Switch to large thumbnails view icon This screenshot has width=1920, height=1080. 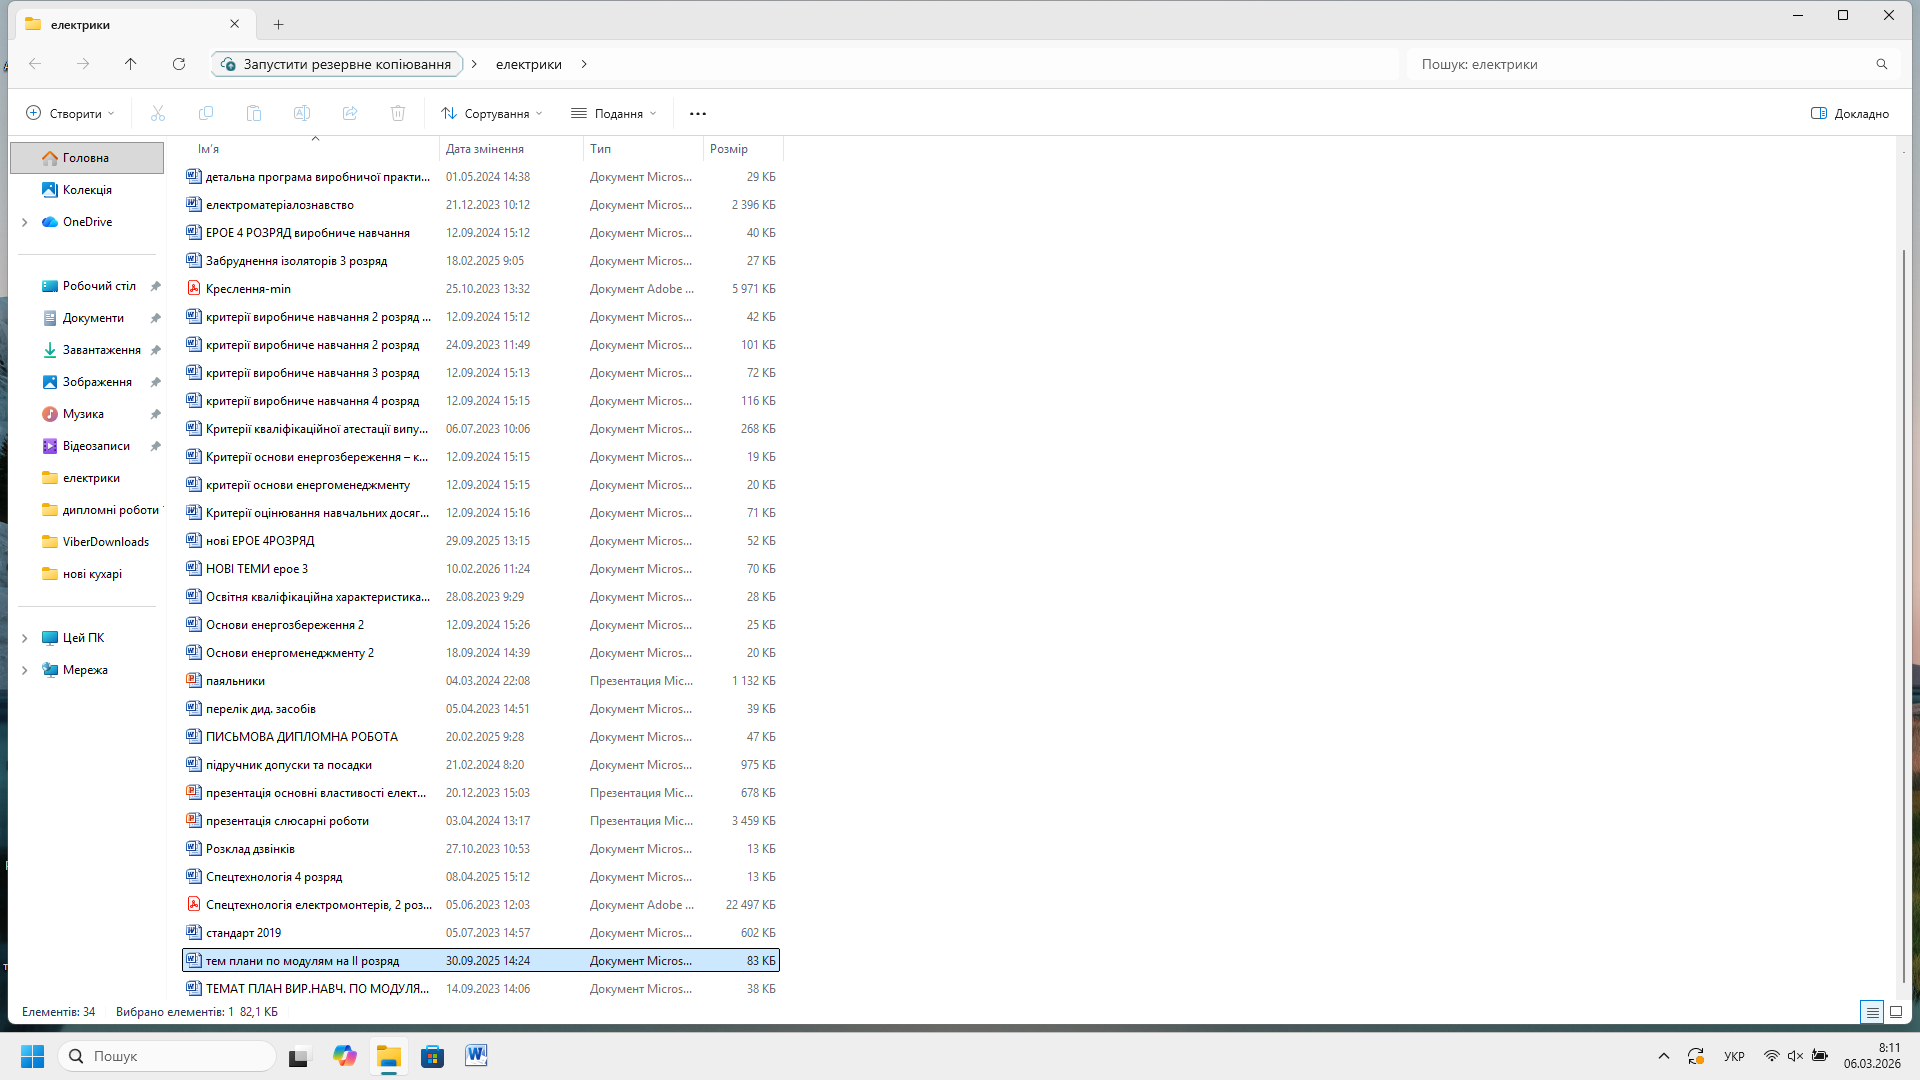coord(1896,1012)
